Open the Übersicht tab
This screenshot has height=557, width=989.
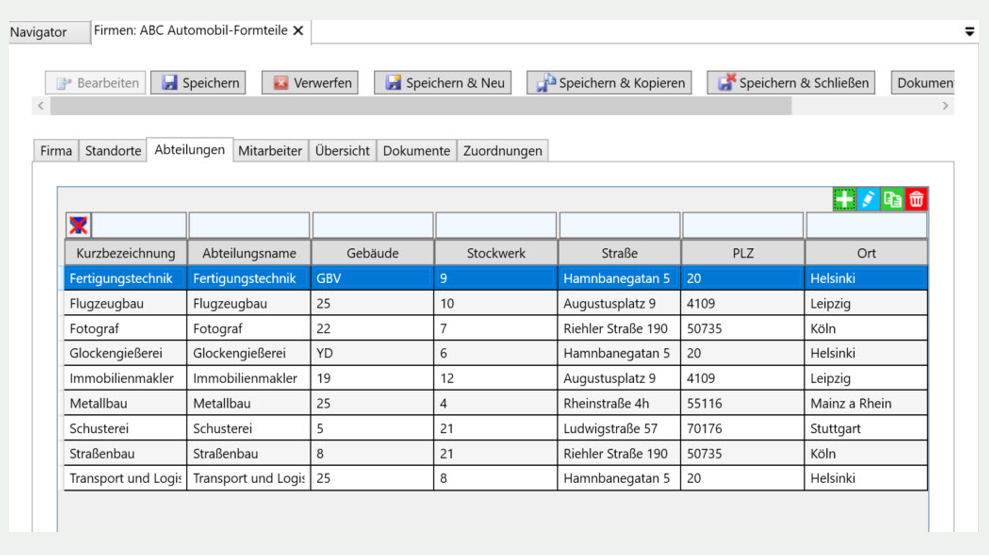tap(342, 151)
